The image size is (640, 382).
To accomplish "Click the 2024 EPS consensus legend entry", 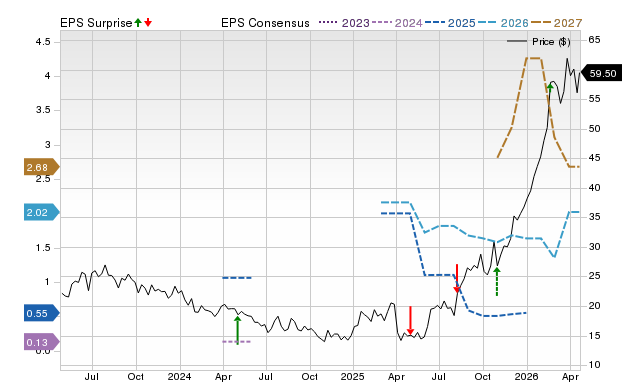I will pyautogui.click(x=397, y=23).
